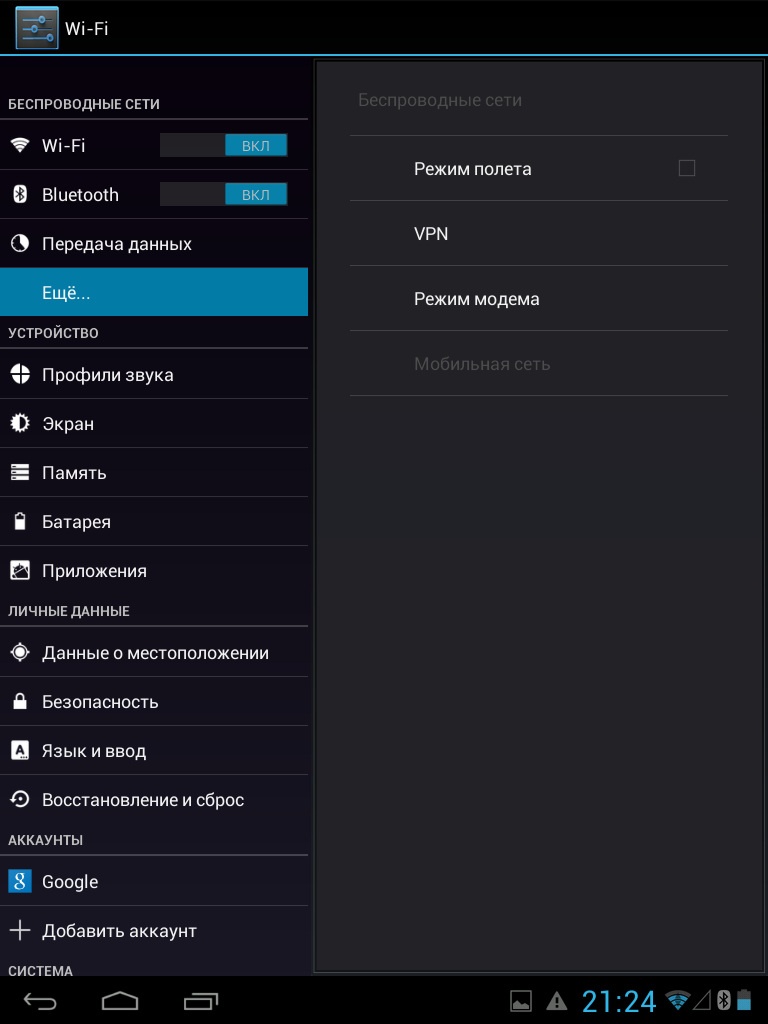Viewport: 768px width, 1024px height.
Task: Open the Recent apps icon
Action: pos(201,1000)
